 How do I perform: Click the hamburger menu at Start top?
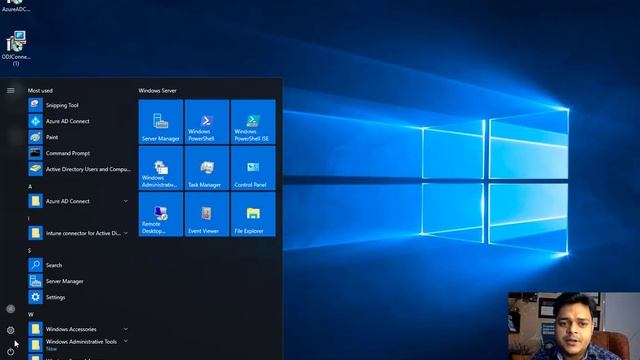[x=11, y=90]
